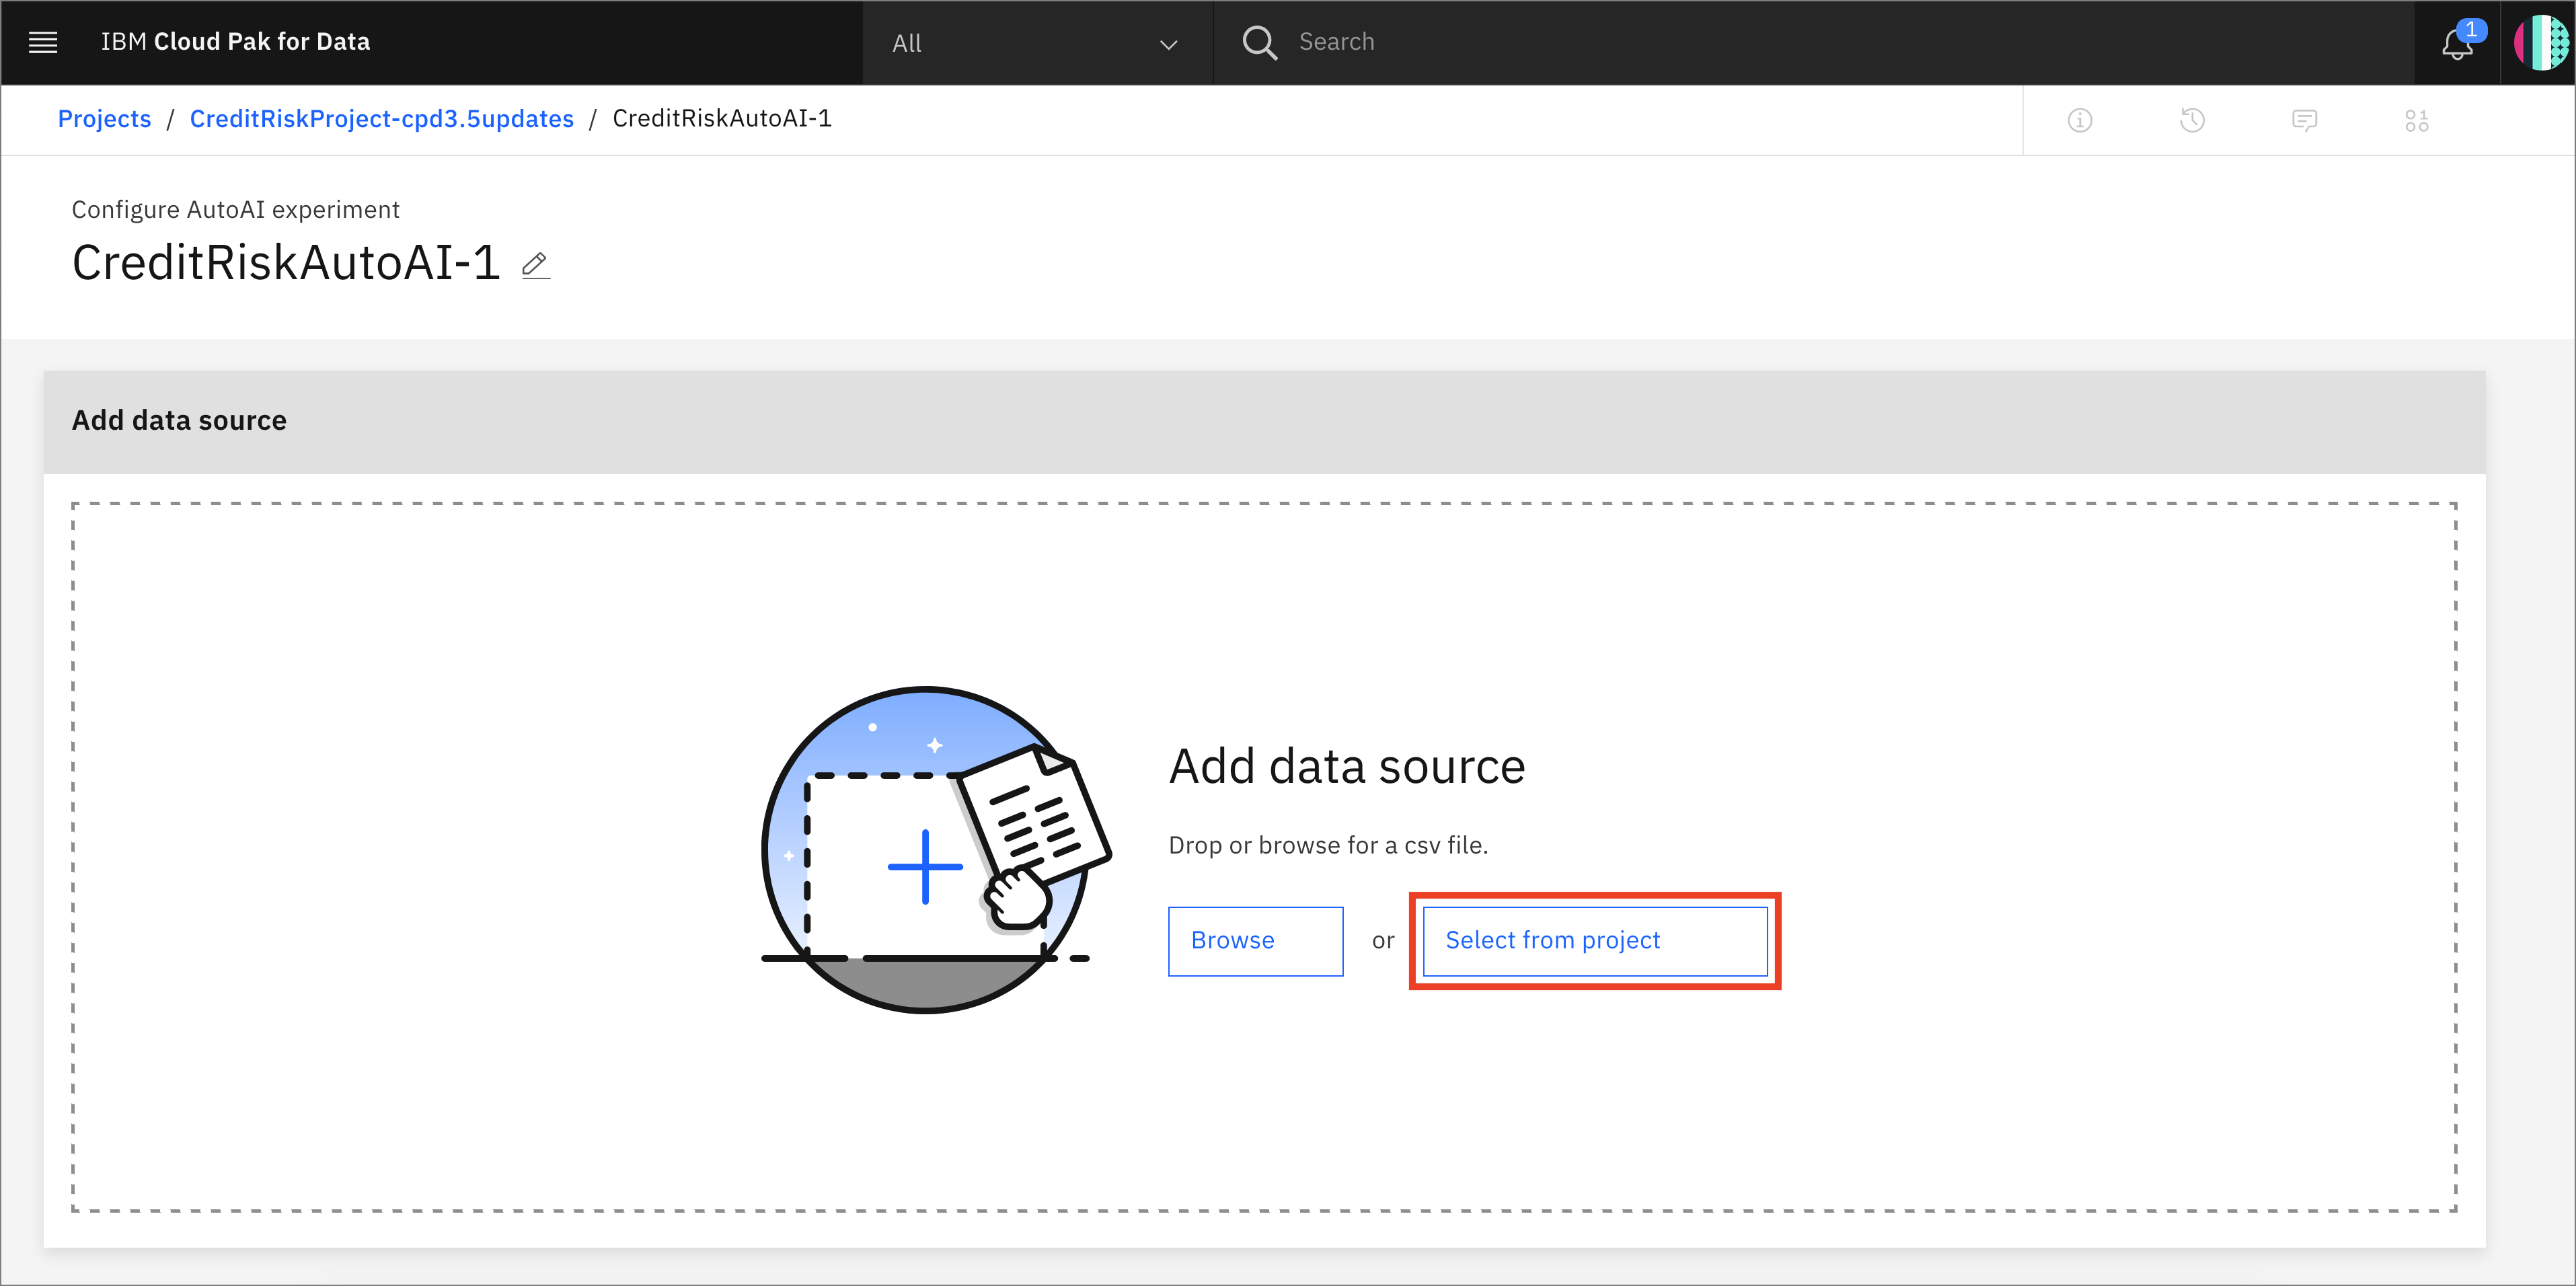Open the user profile avatar
This screenshot has width=2576, height=1286.
(2541, 43)
